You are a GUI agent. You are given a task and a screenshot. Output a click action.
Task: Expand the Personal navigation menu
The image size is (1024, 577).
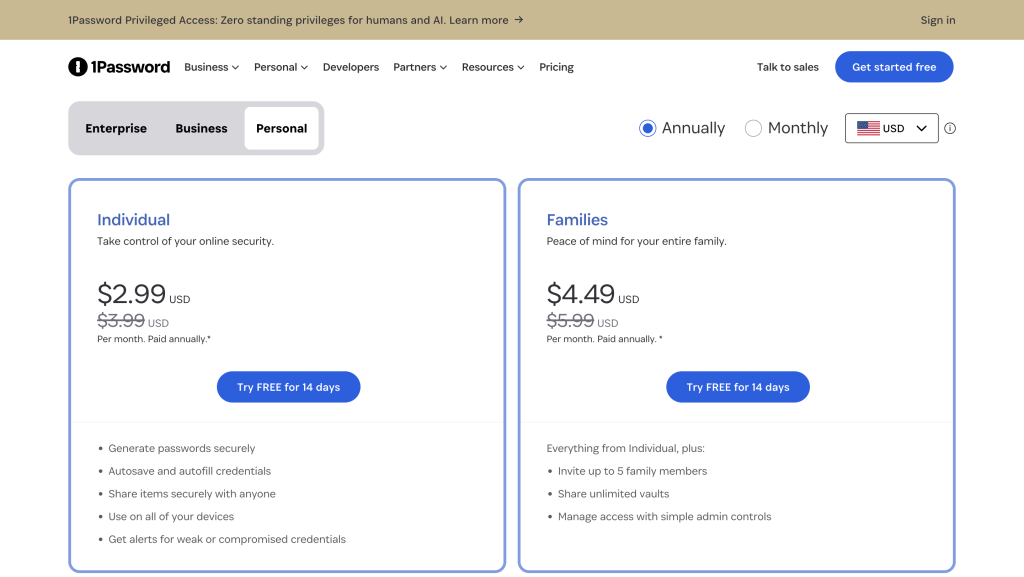(x=281, y=67)
